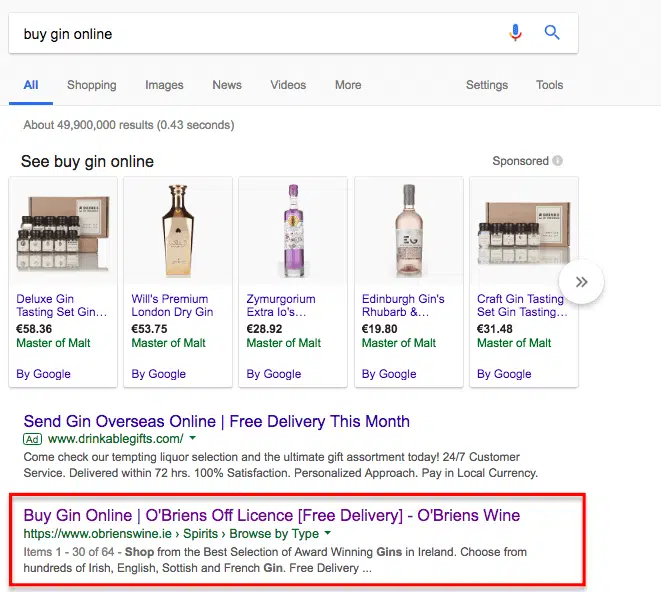Viewport: 661px width, 592px height.
Task: Select the Videos tab
Action: tap(288, 85)
